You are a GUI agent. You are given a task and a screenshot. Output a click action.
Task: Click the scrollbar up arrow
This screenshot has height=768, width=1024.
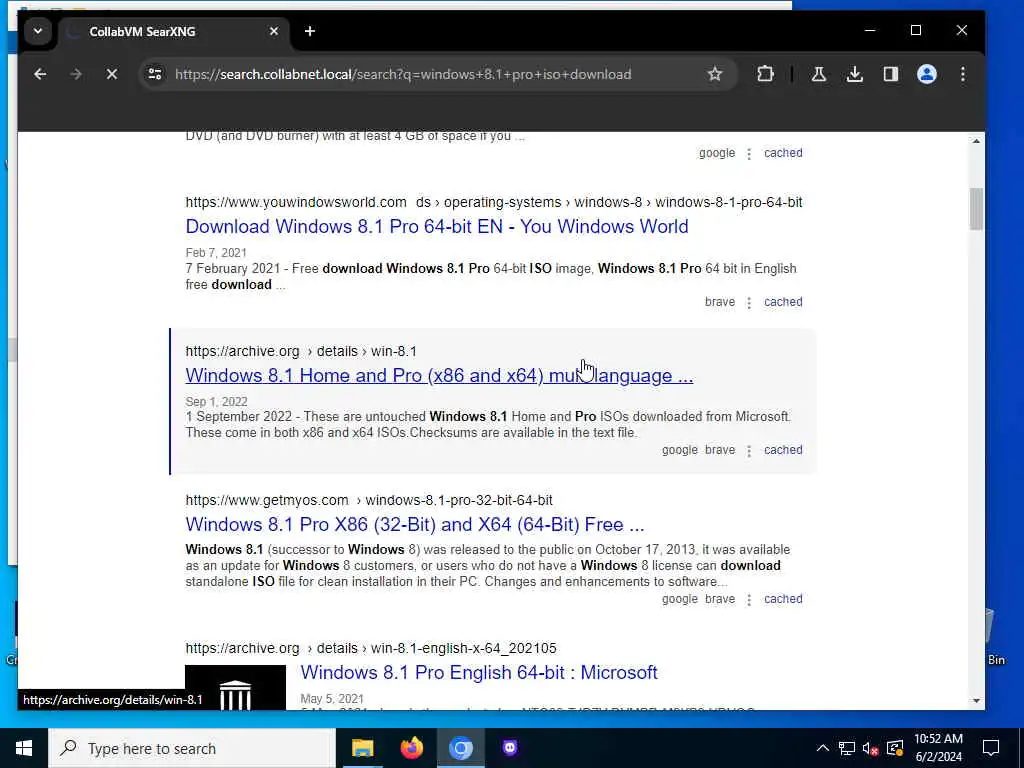(976, 141)
